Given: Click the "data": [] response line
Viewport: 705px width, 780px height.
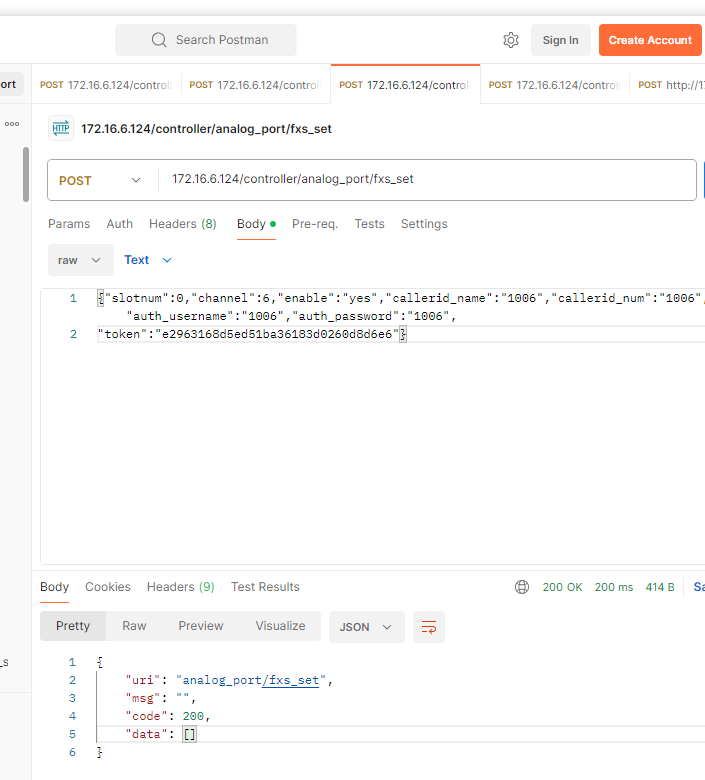Looking at the screenshot, I should [161, 734].
